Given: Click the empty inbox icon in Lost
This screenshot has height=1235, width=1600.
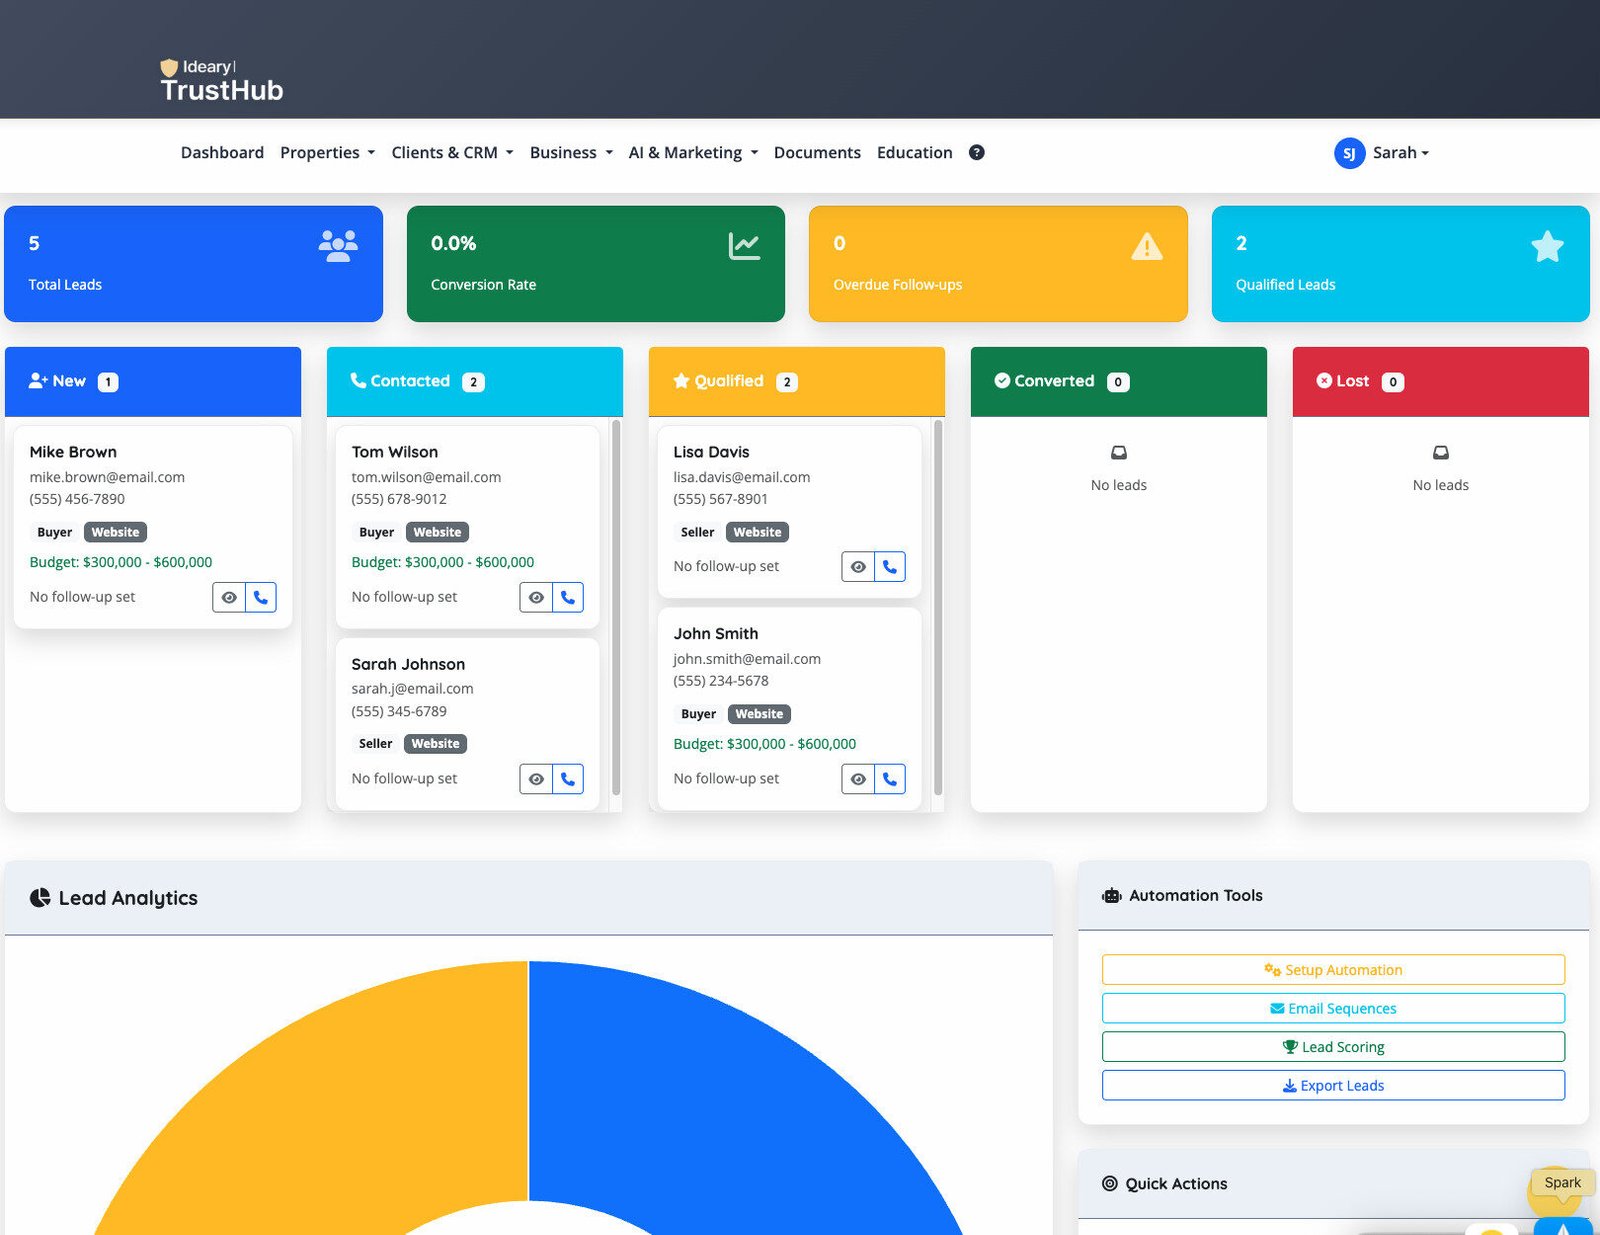Looking at the screenshot, I should (1441, 453).
